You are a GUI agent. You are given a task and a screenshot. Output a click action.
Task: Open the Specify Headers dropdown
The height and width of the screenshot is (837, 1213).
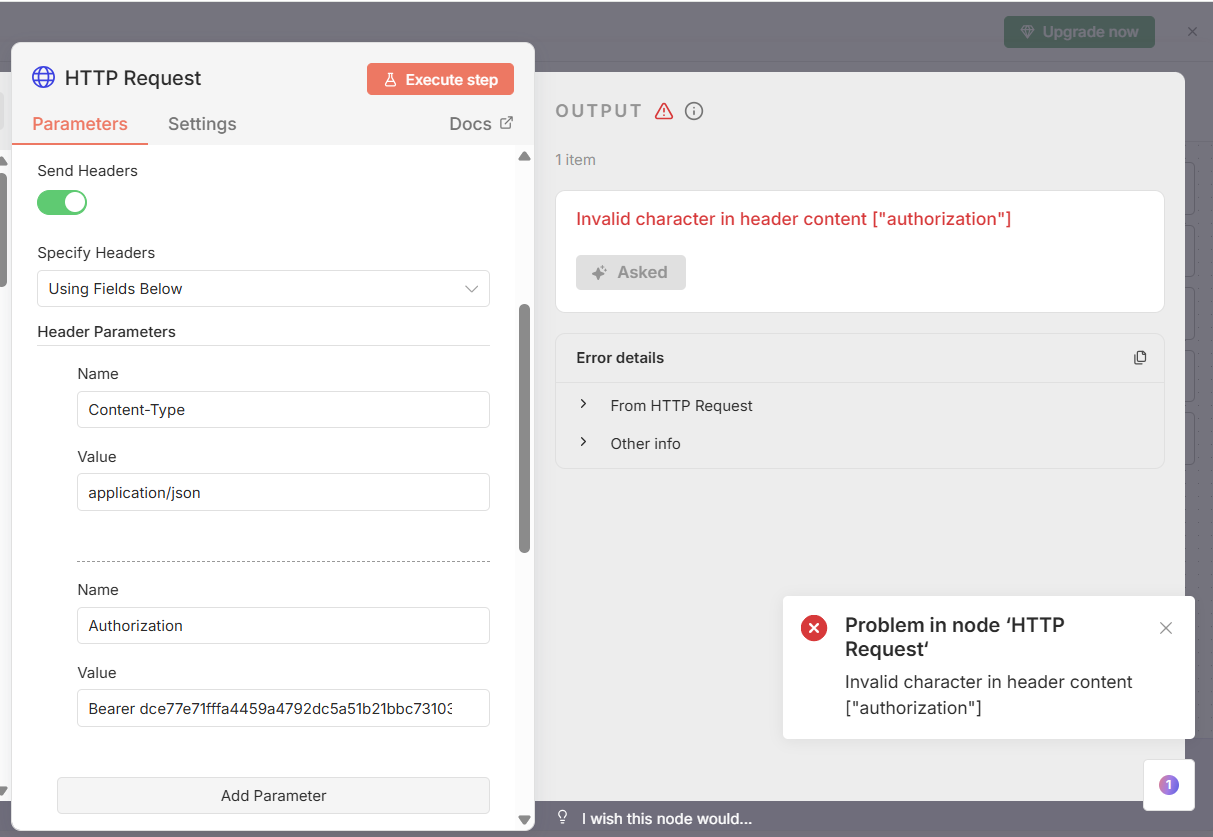[x=264, y=289]
